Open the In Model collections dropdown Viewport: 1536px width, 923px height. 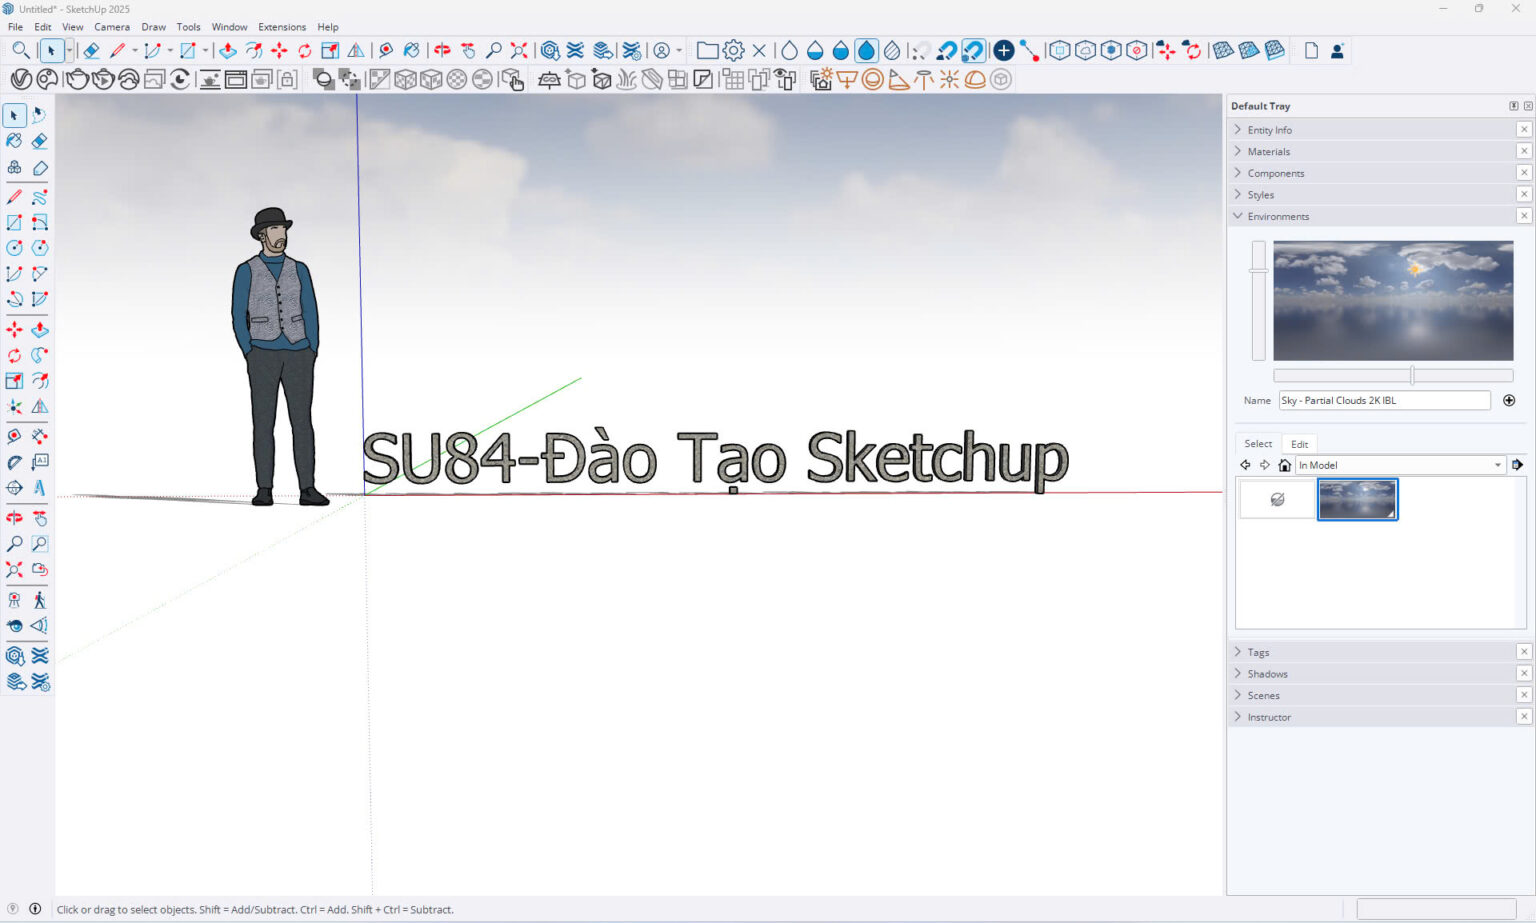(1497, 464)
